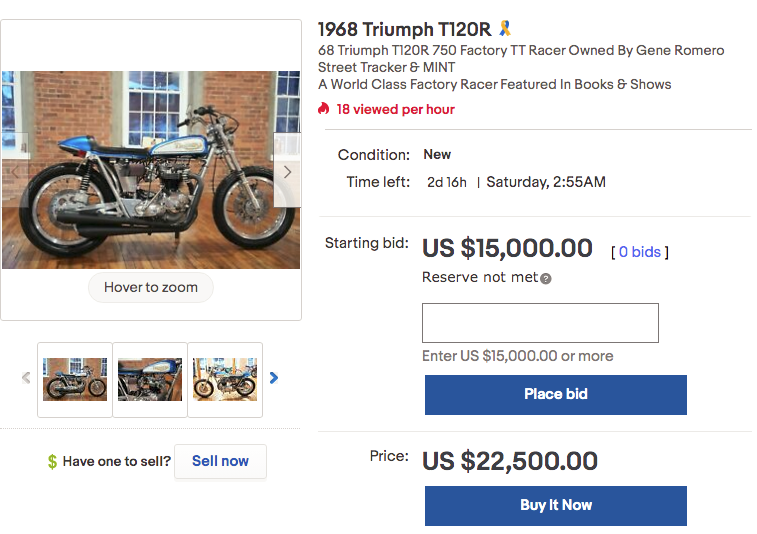Open the 0 bids link

click(x=640, y=252)
